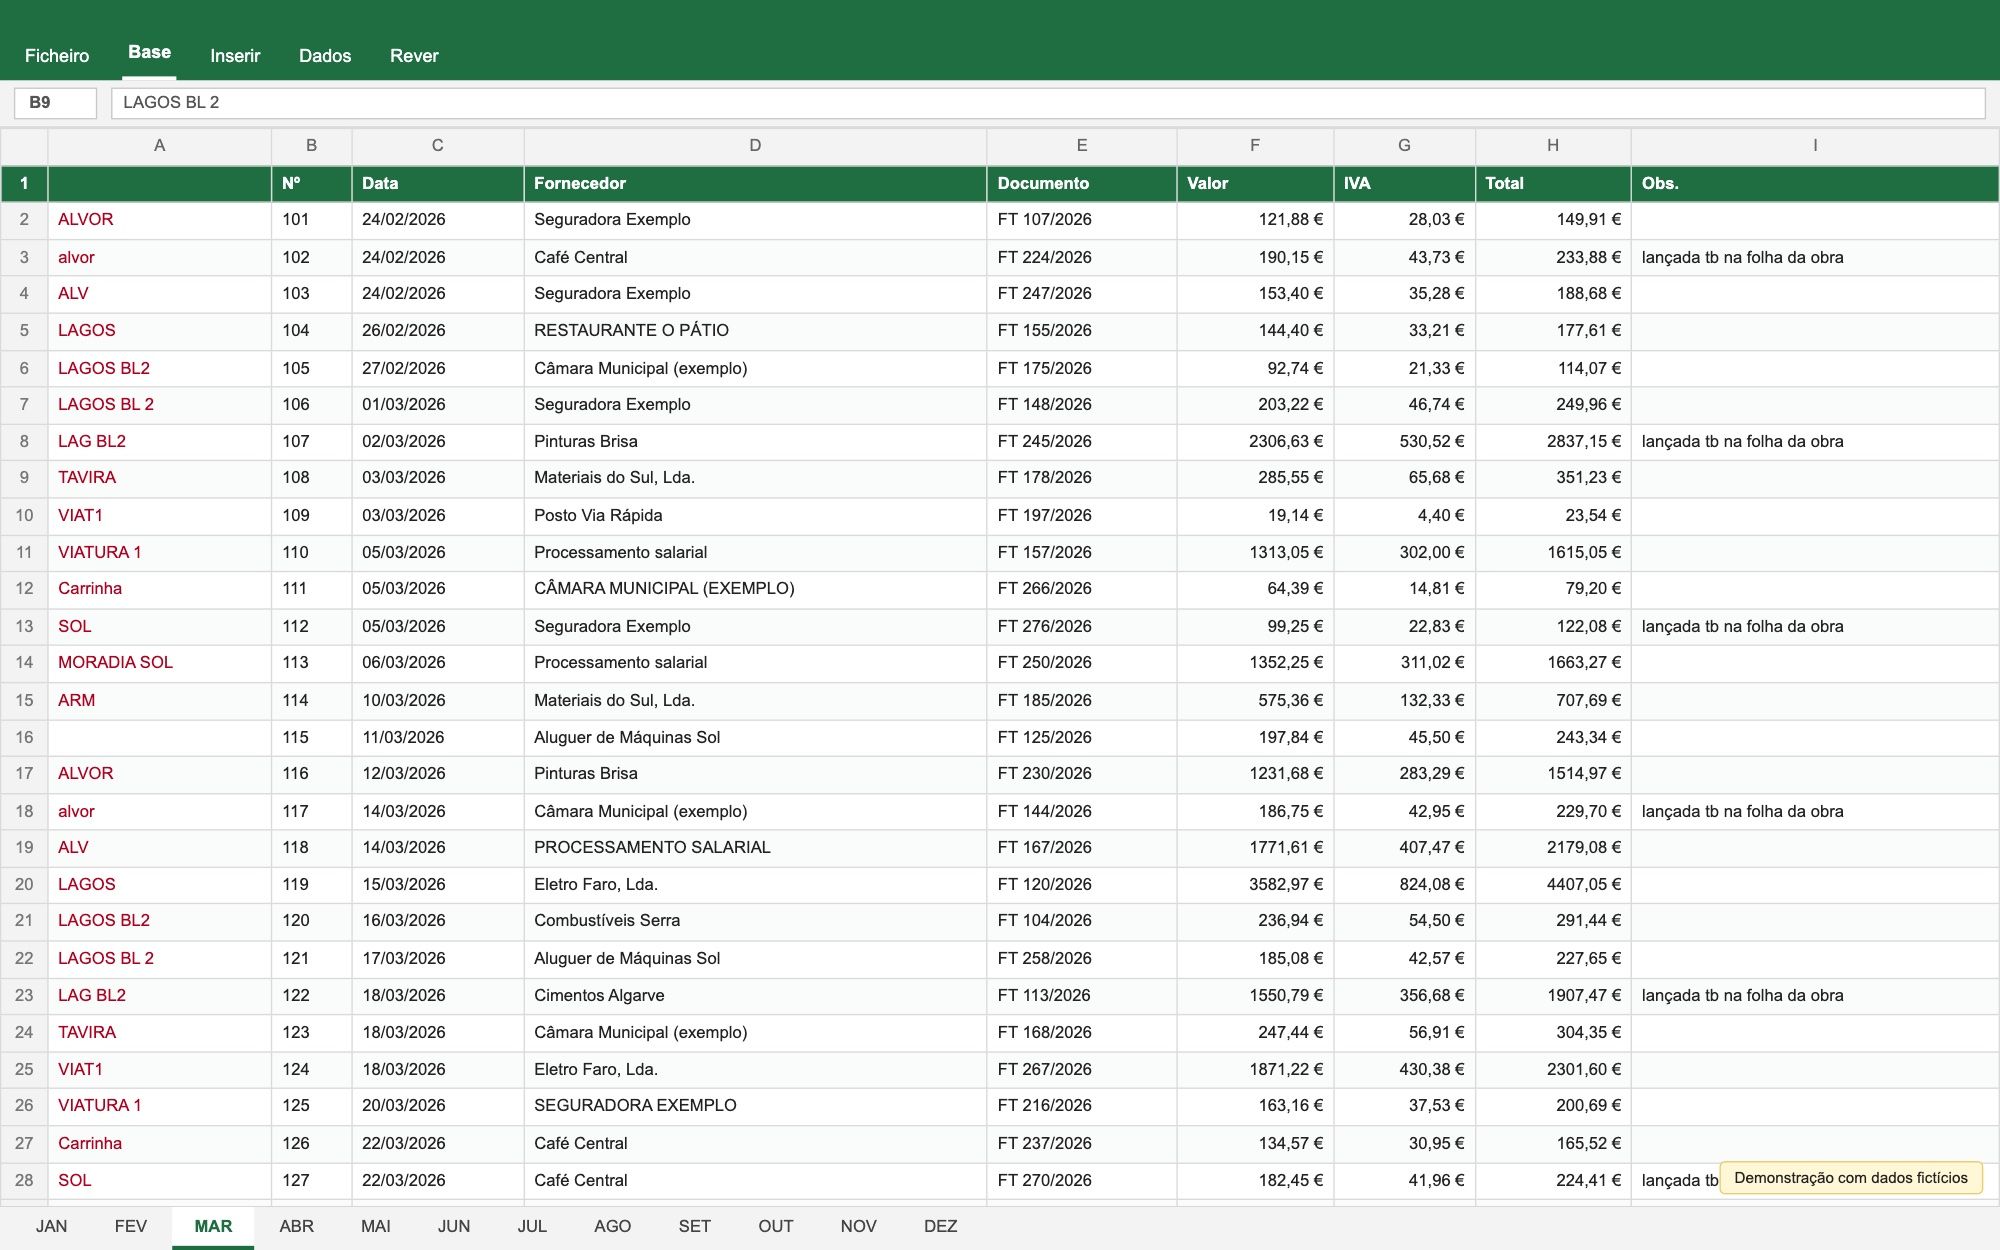The image size is (2000, 1250).
Task: Click the Nº header cell
Action: (x=311, y=183)
